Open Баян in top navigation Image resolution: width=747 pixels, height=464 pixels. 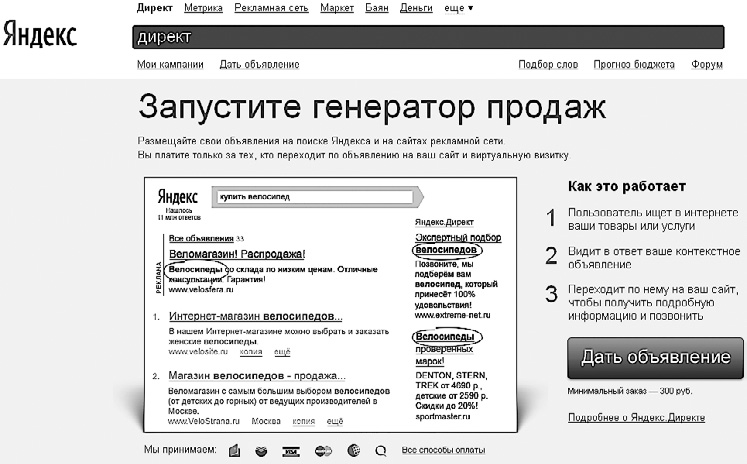(377, 8)
